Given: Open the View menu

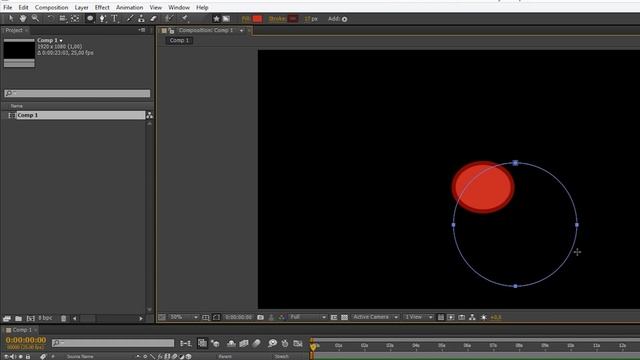Looking at the screenshot, I should [x=156, y=7].
